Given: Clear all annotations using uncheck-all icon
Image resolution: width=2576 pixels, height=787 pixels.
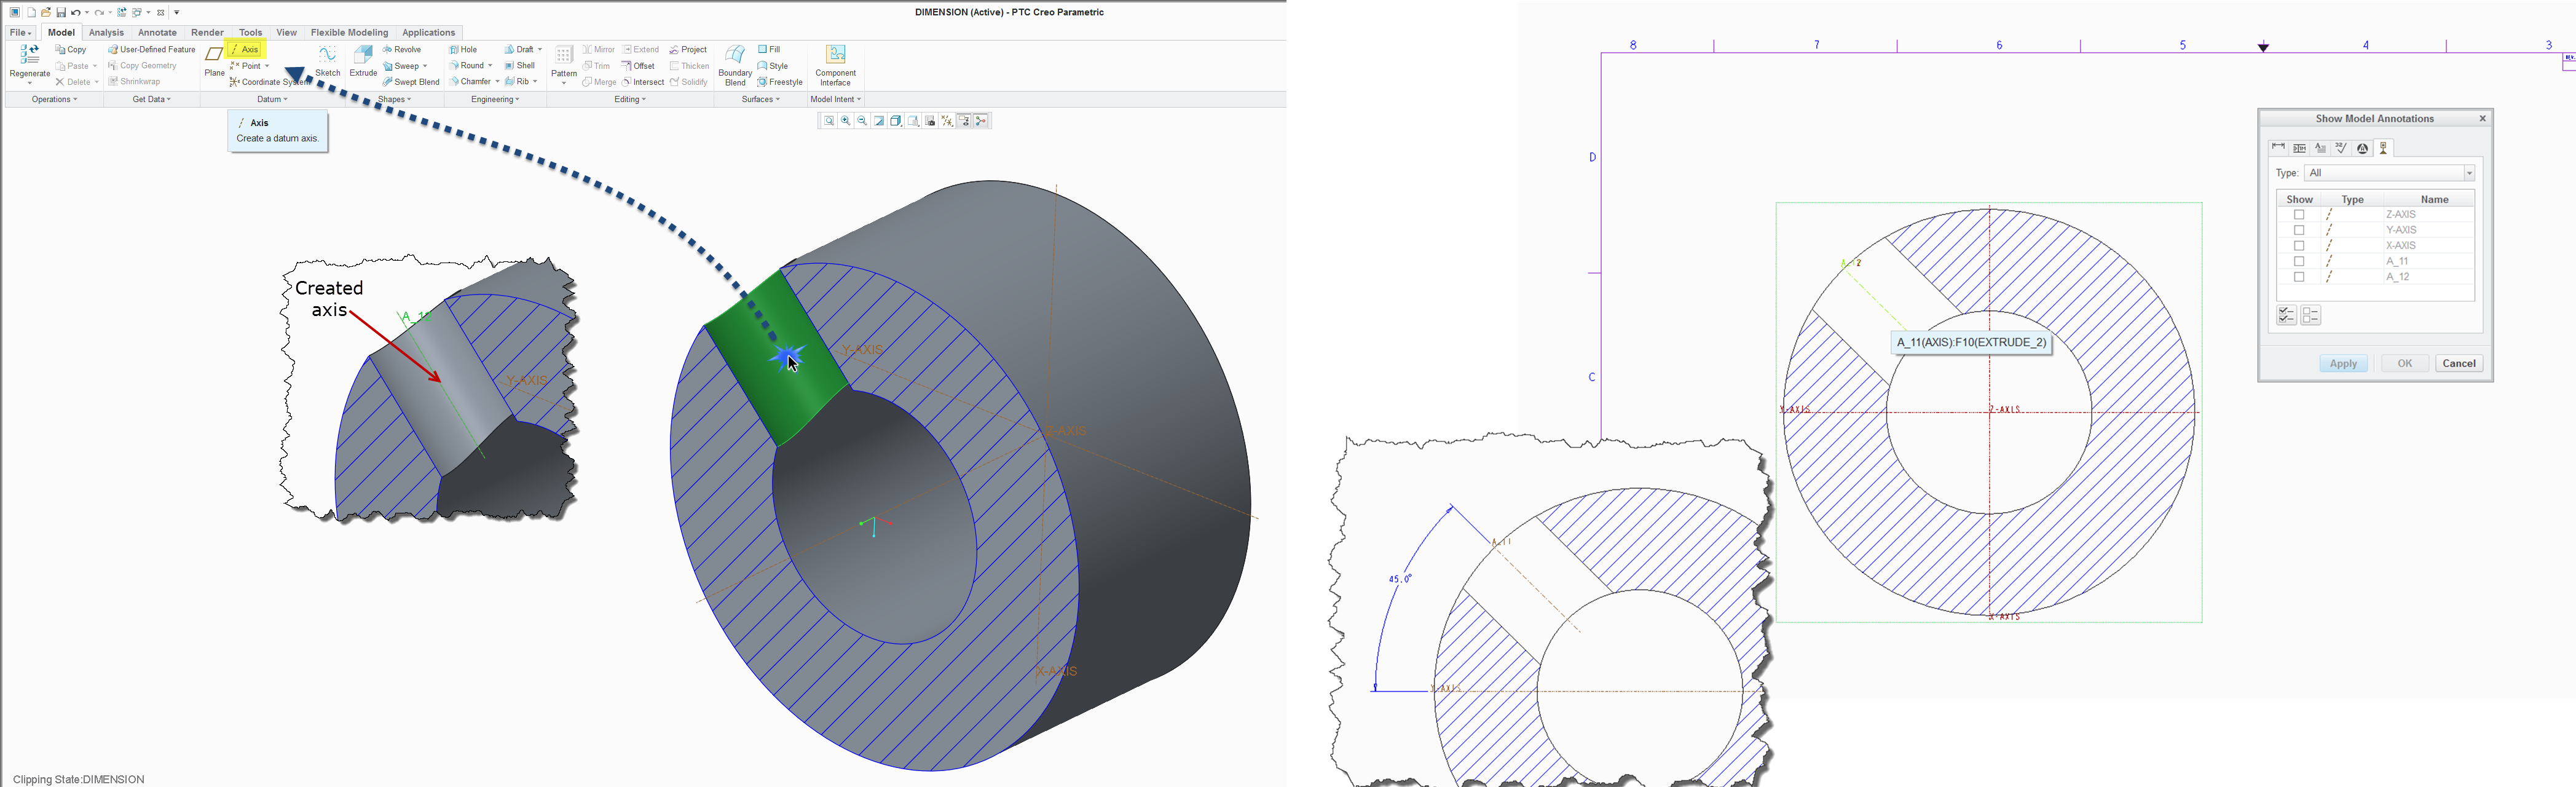Looking at the screenshot, I should click(2310, 316).
